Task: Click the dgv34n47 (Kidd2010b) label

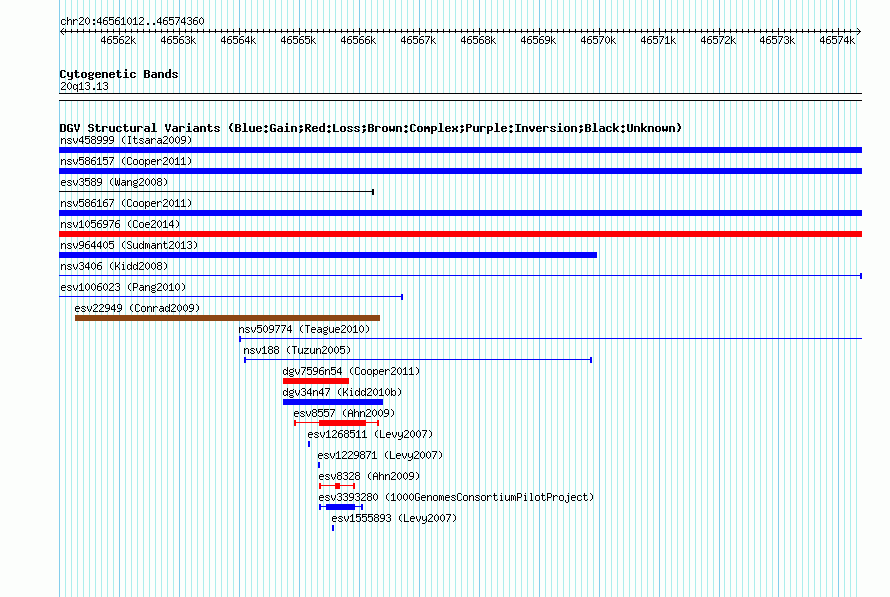Action: (342, 392)
